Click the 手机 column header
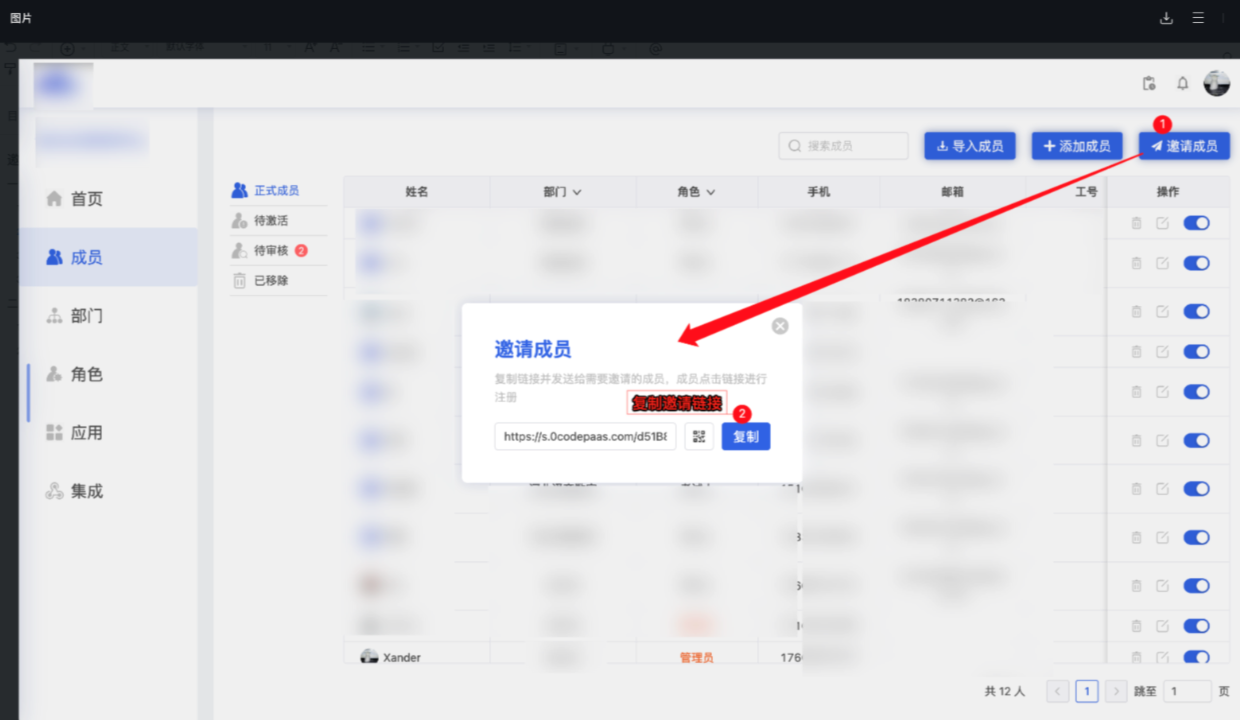This screenshot has height=720, width=1240. [x=819, y=192]
